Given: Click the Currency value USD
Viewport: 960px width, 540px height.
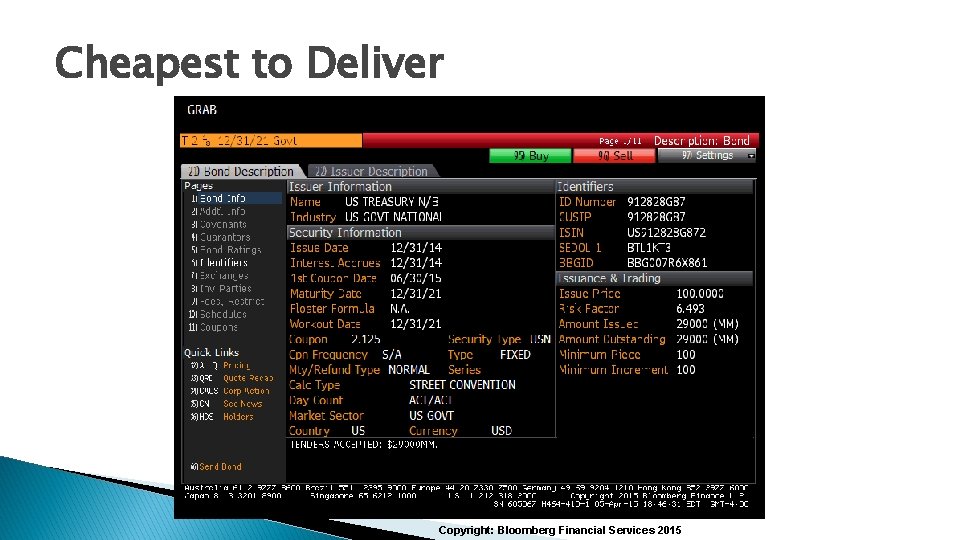Looking at the screenshot, I should pyautogui.click(x=501, y=431).
